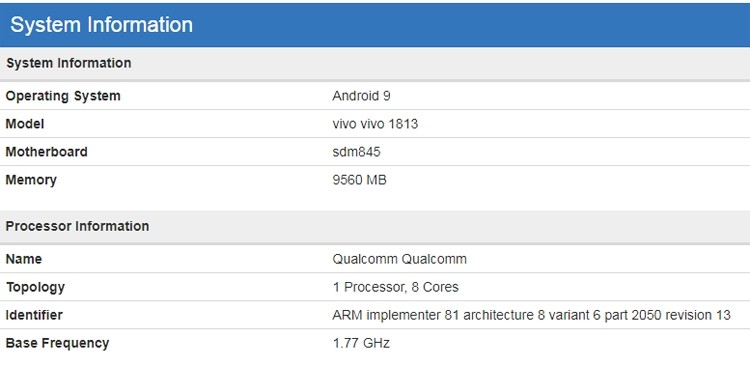Select the 1.77 GHz frequency value
The width and height of the screenshot is (750, 365).
pyautogui.click(x=361, y=343)
